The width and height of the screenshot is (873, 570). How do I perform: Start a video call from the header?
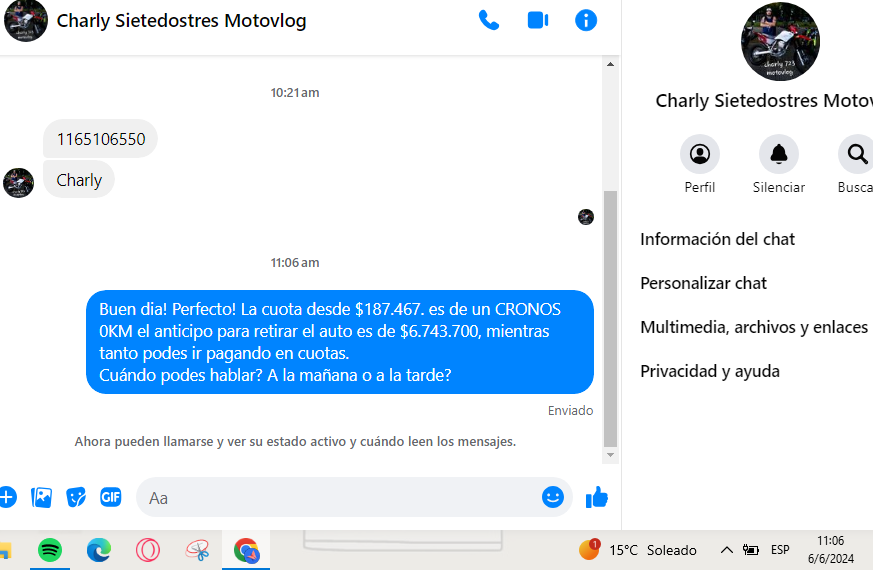[538, 21]
